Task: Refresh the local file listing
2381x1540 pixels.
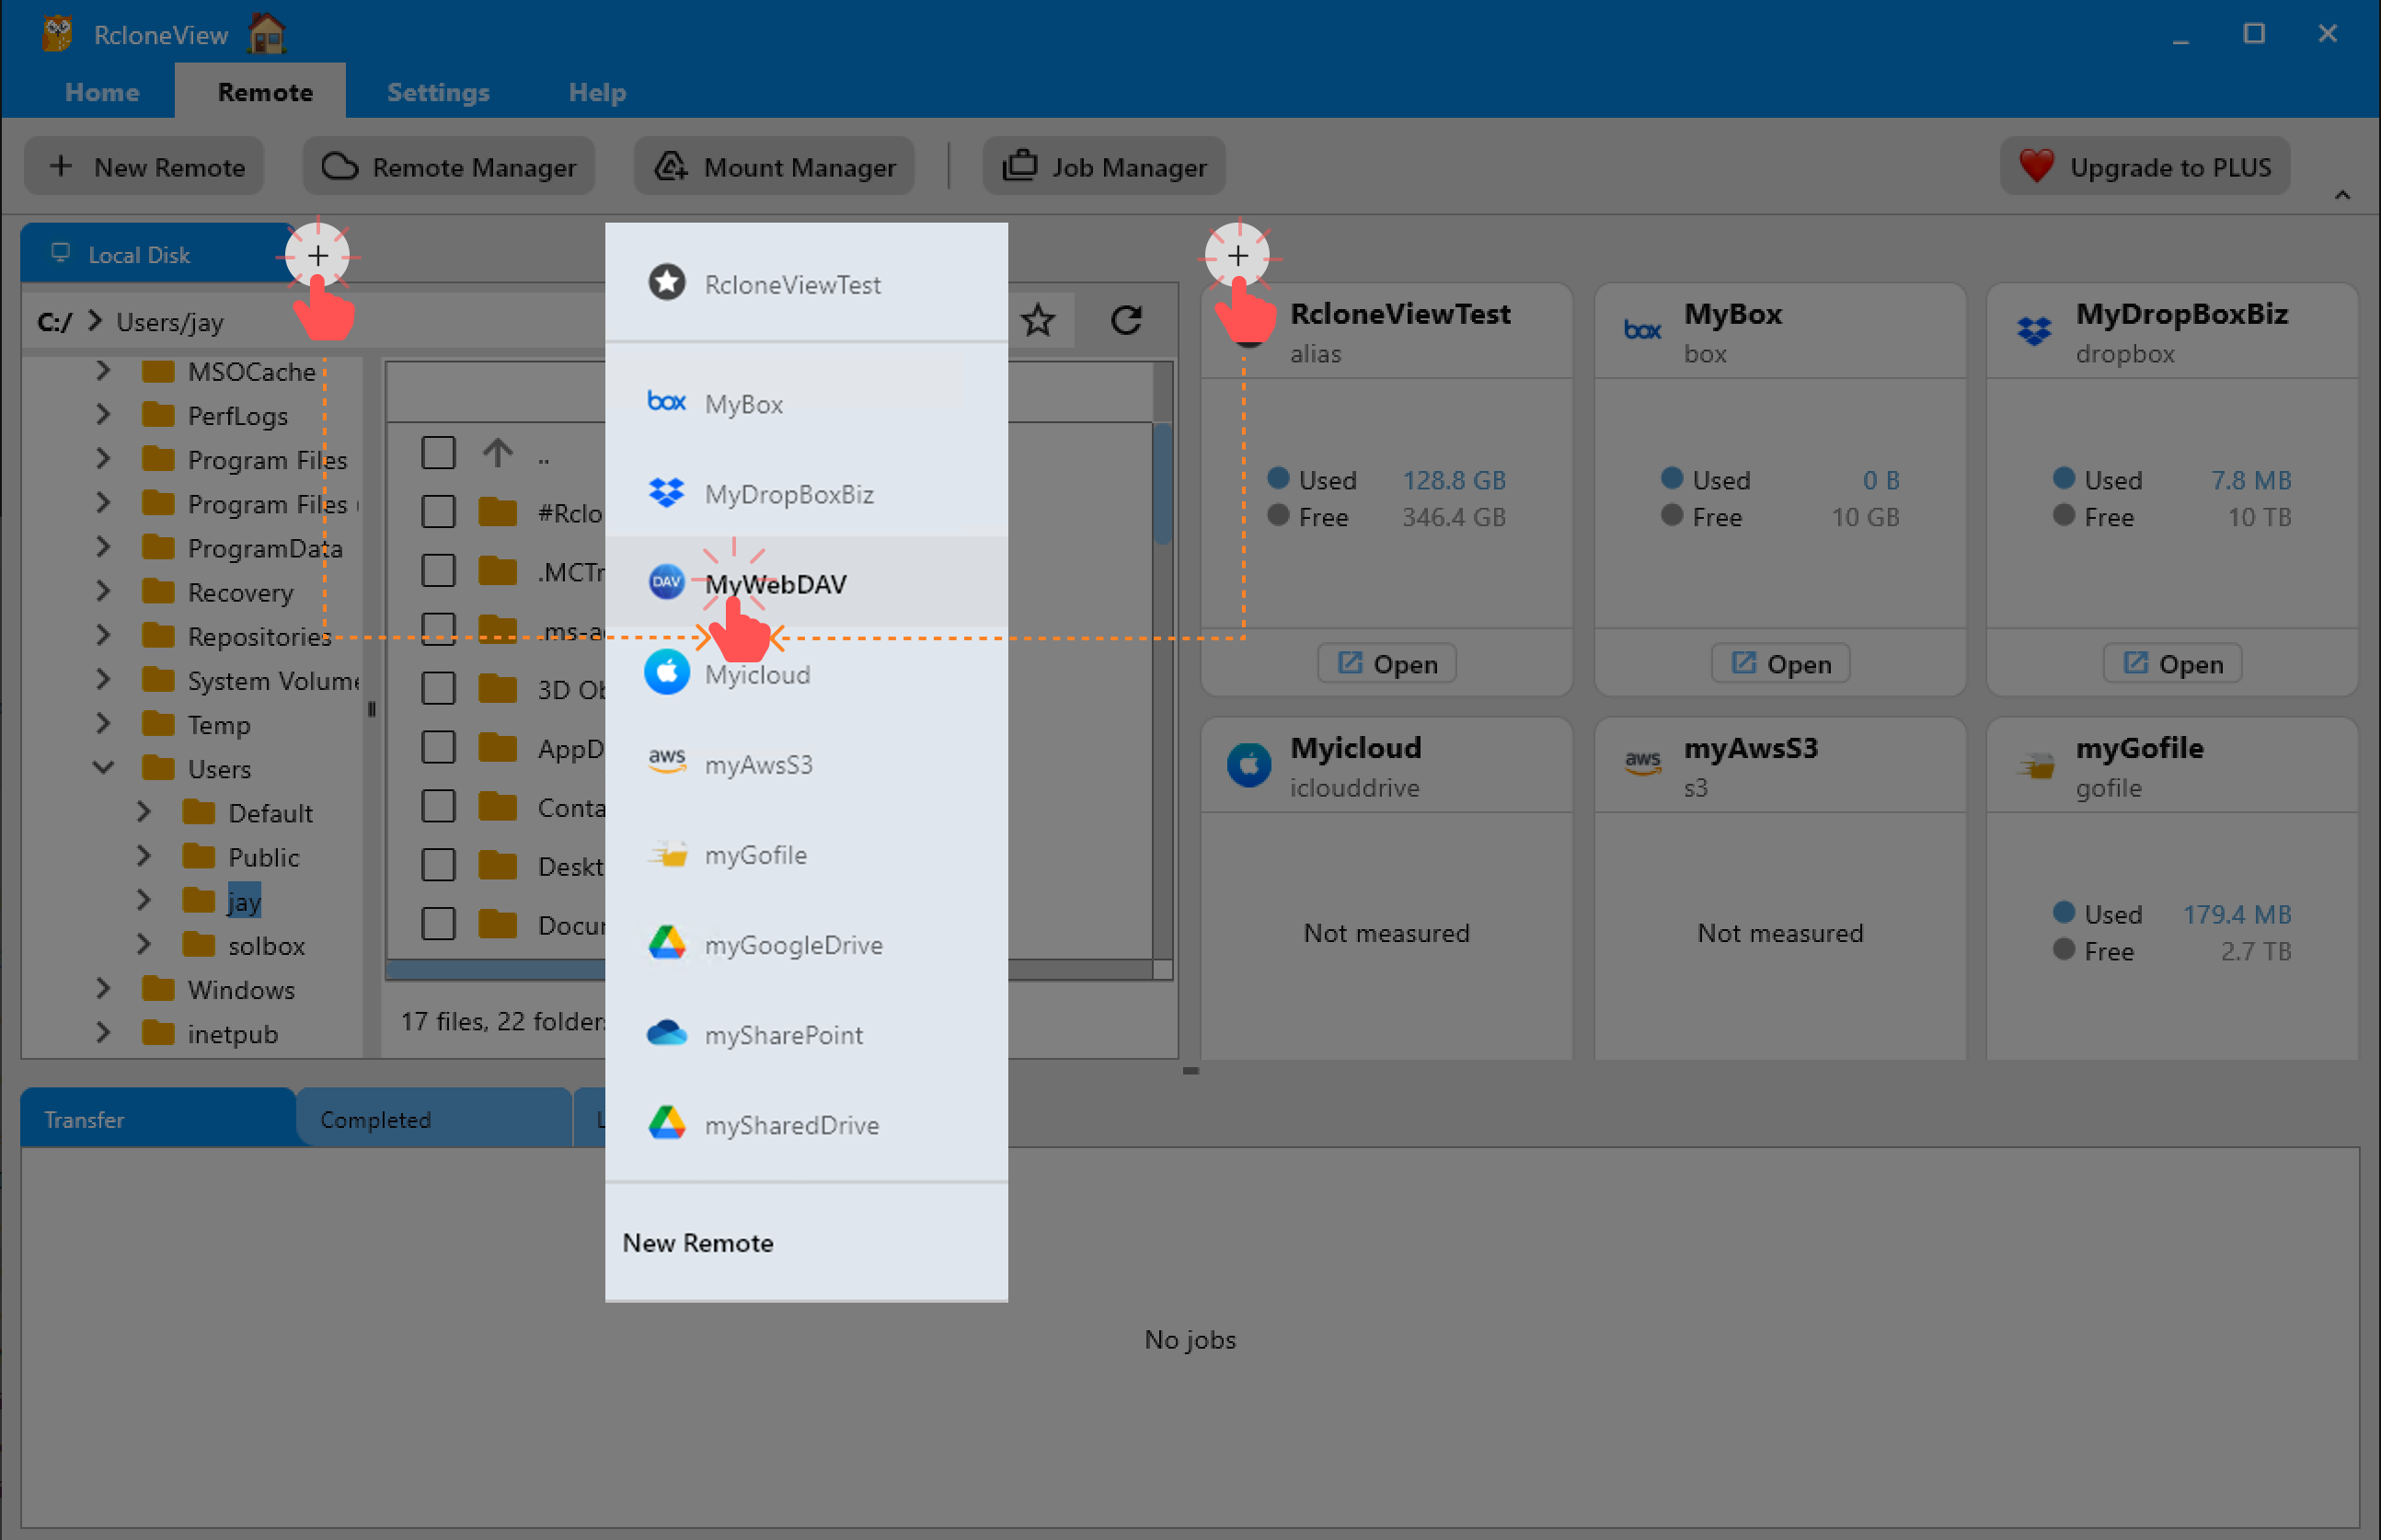Action: pyautogui.click(x=1127, y=321)
